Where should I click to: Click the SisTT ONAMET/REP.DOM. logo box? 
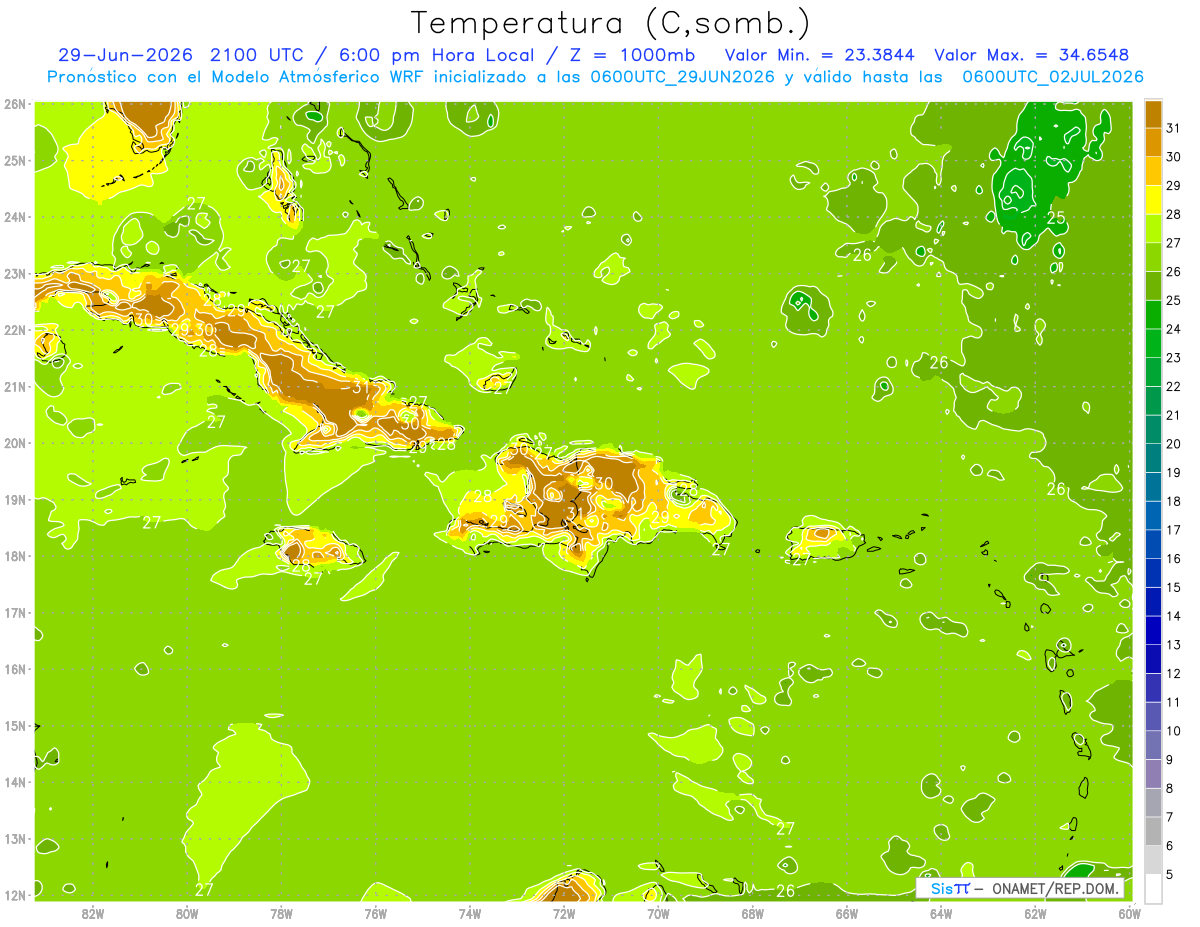[x=1020, y=888]
